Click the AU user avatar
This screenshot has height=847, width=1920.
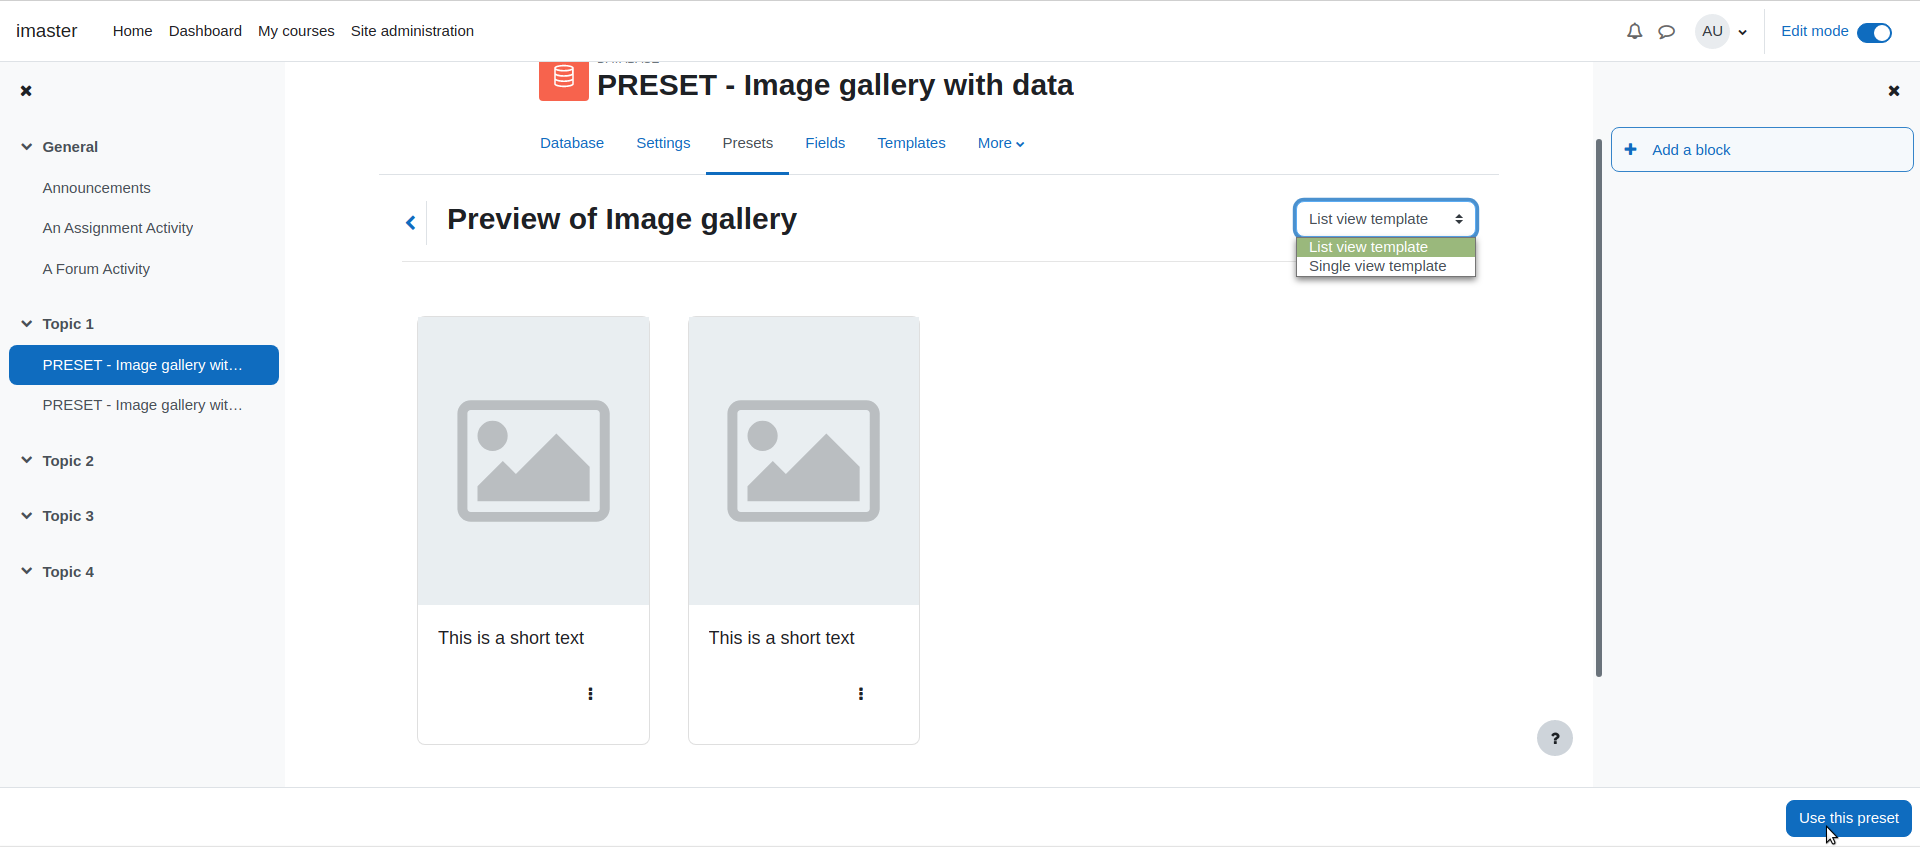point(1712,31)
